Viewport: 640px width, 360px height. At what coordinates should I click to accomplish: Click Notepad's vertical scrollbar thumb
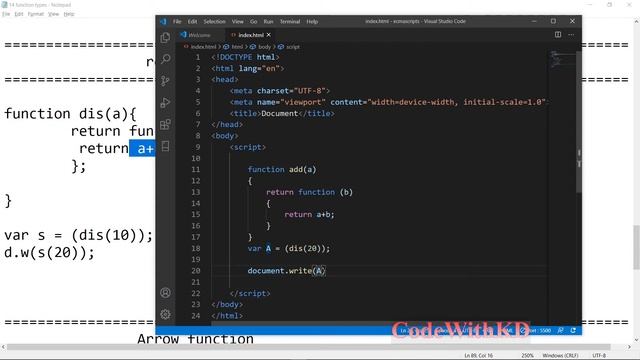tap(636, 247)
